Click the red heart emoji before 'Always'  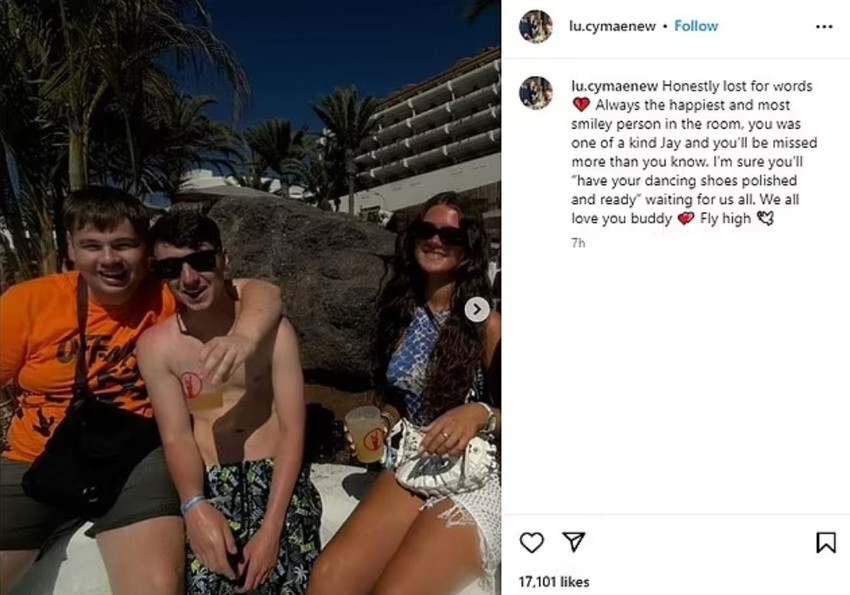click(581, 105)
